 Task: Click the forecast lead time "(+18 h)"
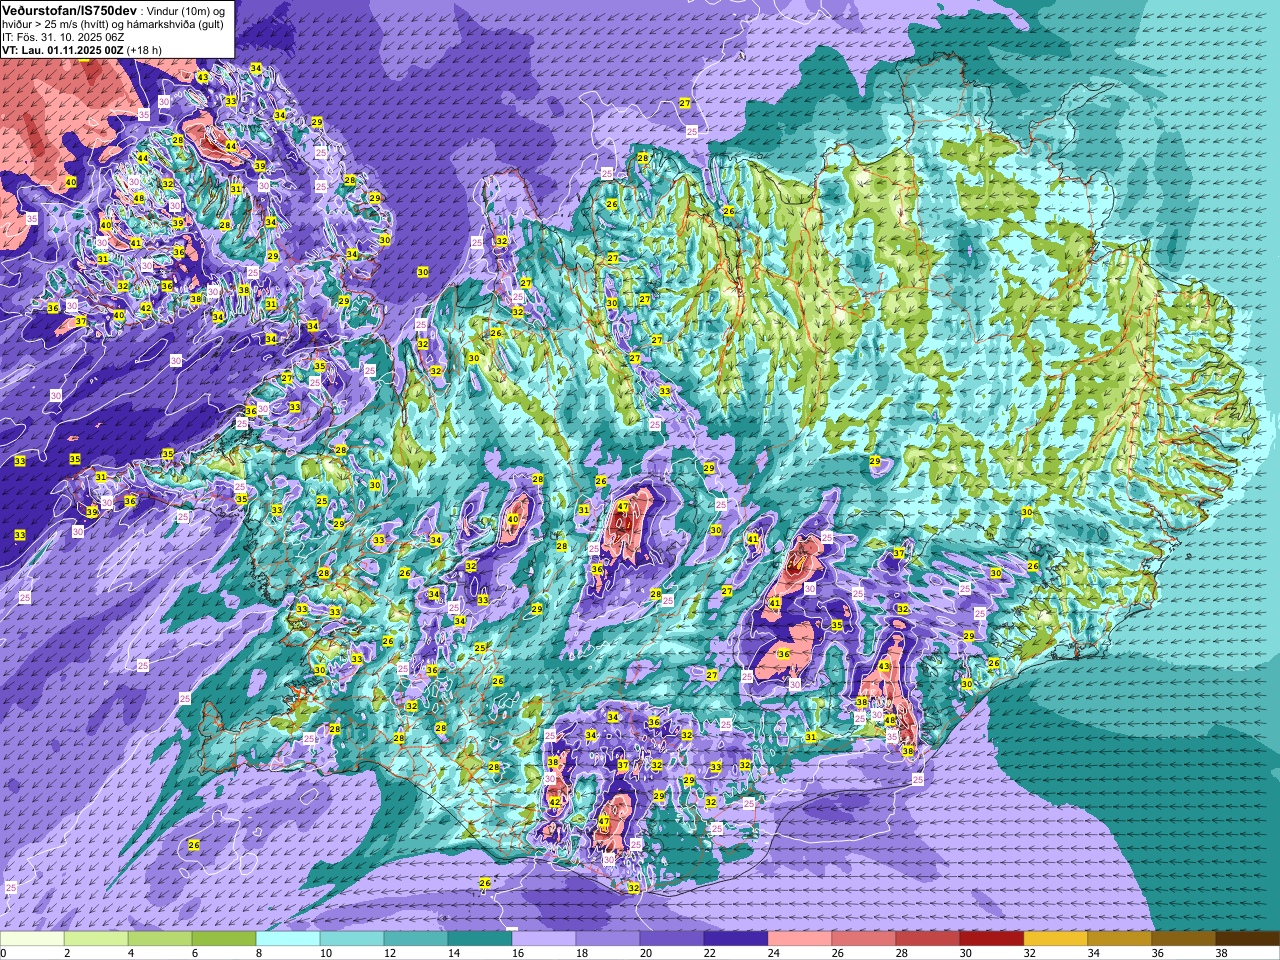(x=145, y=49)
